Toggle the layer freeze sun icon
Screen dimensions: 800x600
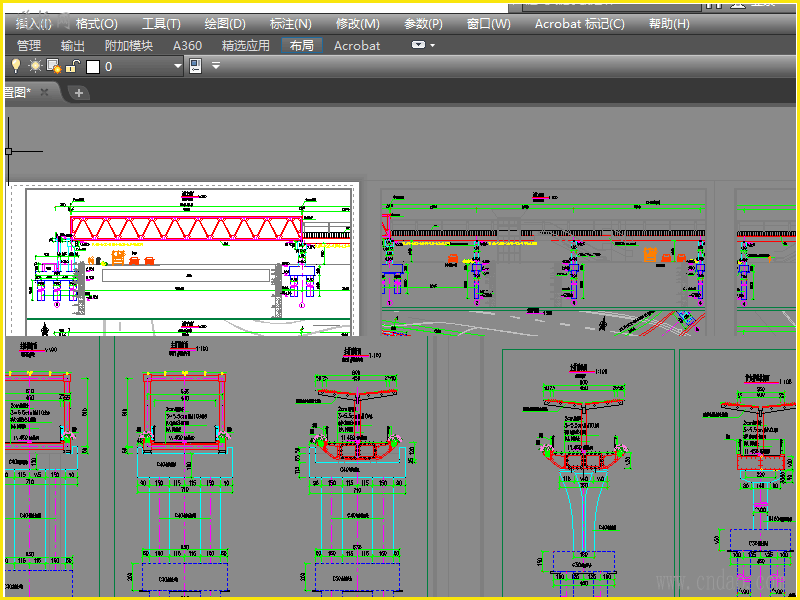[x=35, y=66]
